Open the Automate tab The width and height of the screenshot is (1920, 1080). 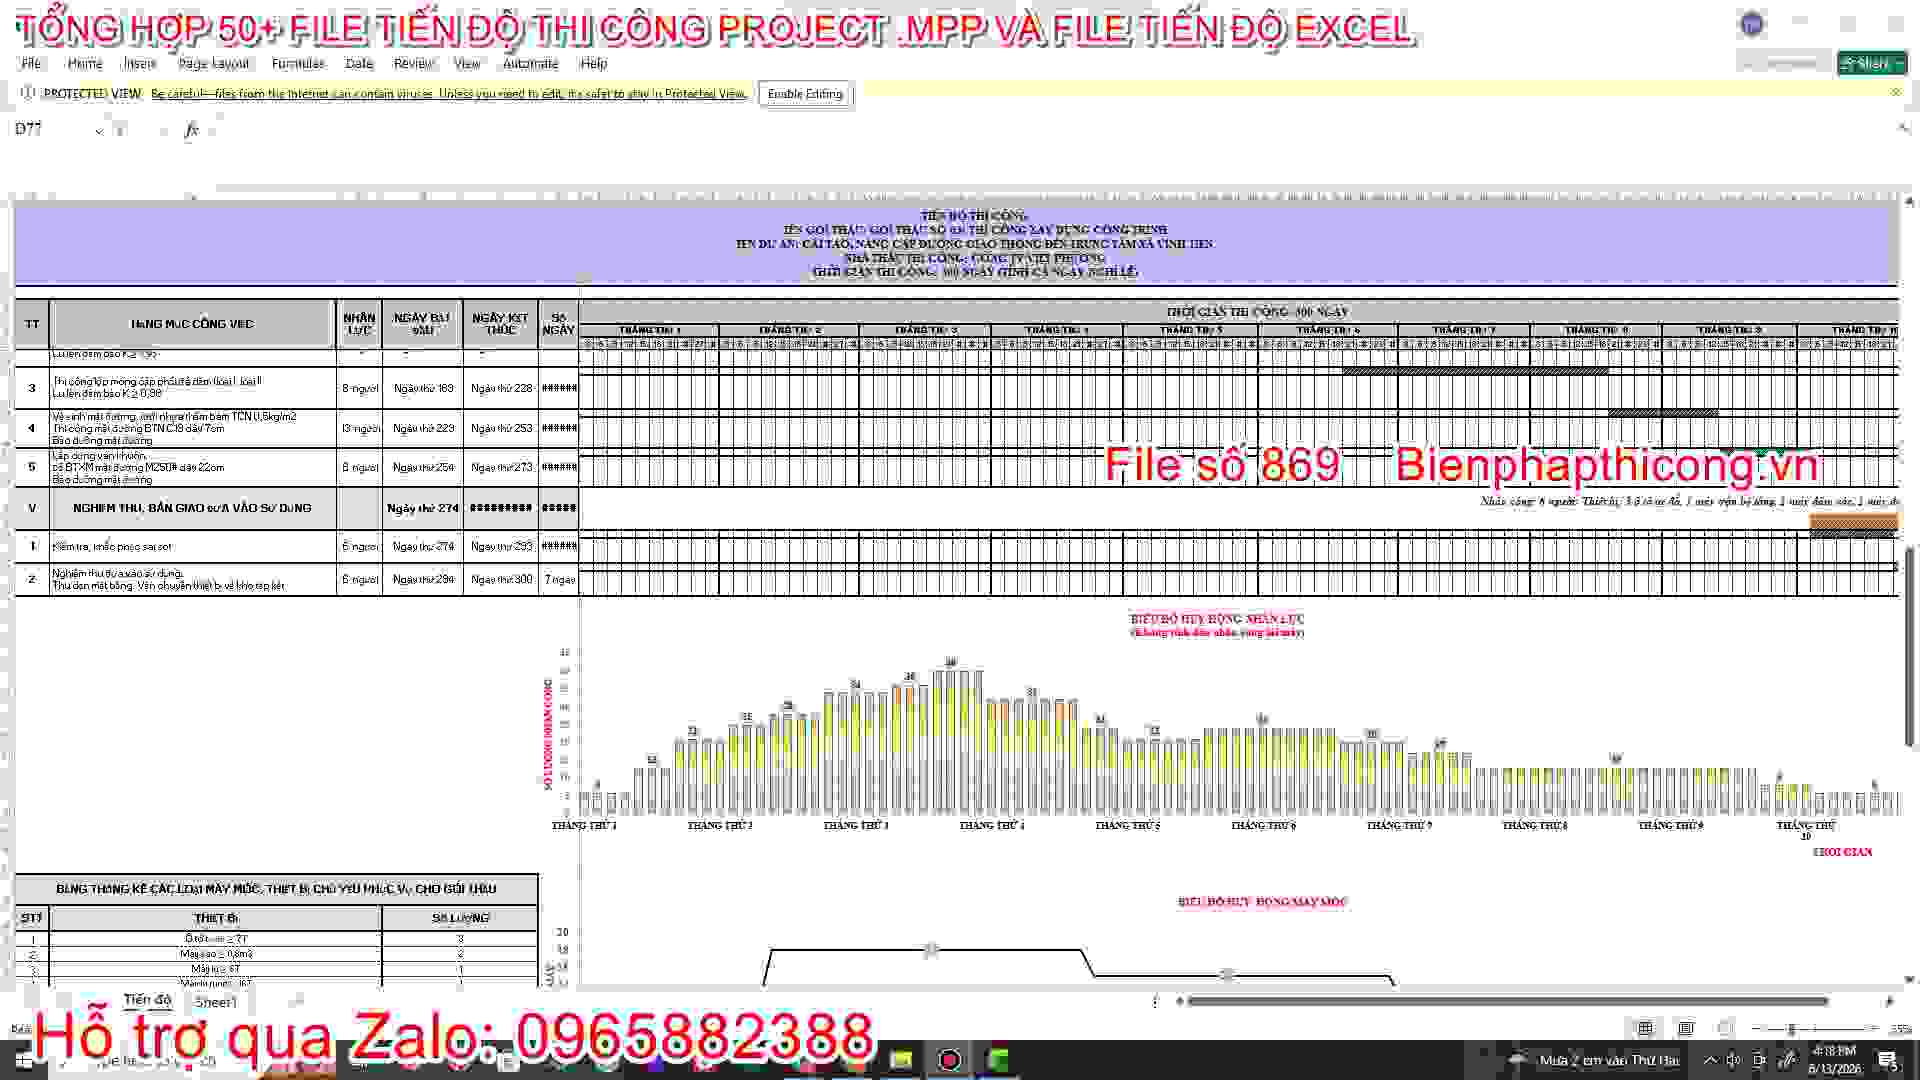click(x=530, y=63)
